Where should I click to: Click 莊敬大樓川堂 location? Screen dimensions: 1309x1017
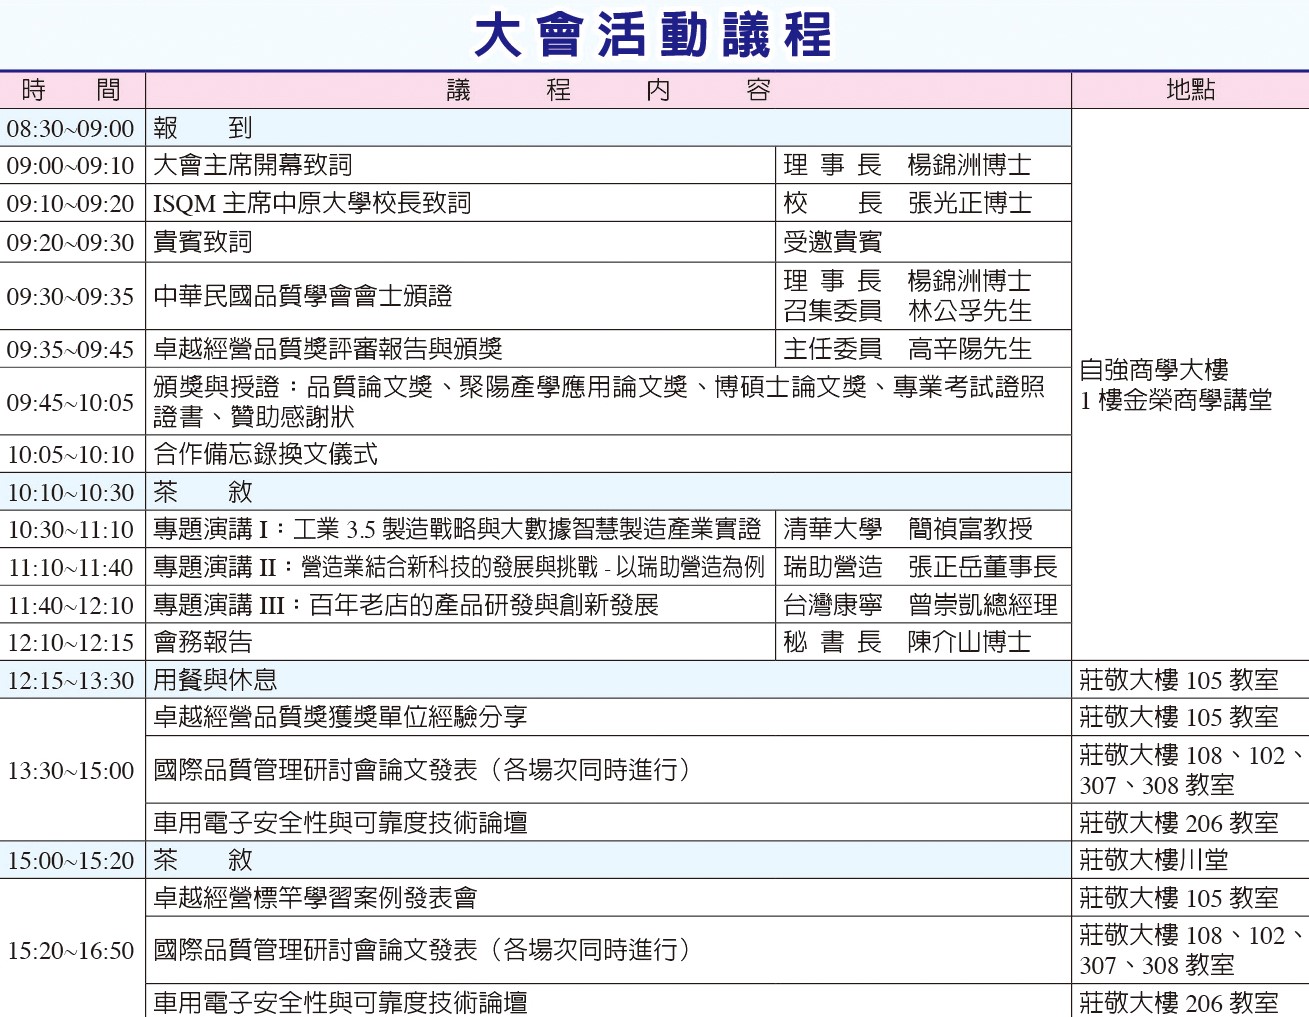click(1154, 860)
